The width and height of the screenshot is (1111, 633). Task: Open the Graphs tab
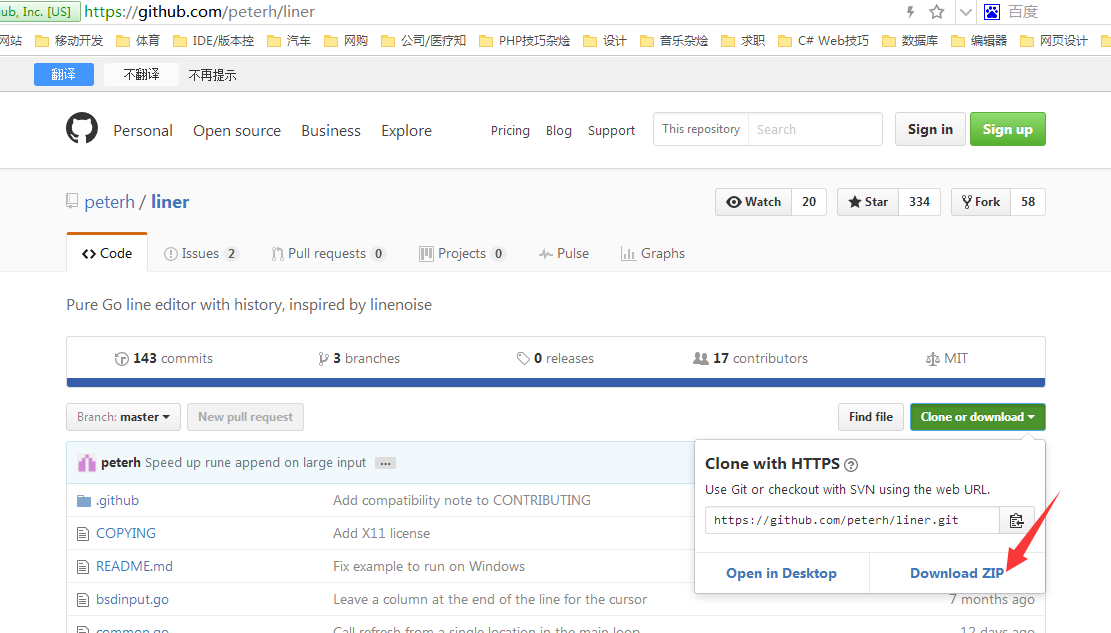tap(653, 254)
